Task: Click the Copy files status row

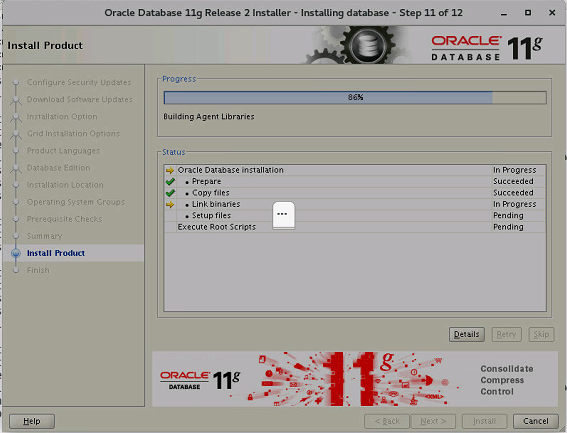Action: (x=355, y=193)
